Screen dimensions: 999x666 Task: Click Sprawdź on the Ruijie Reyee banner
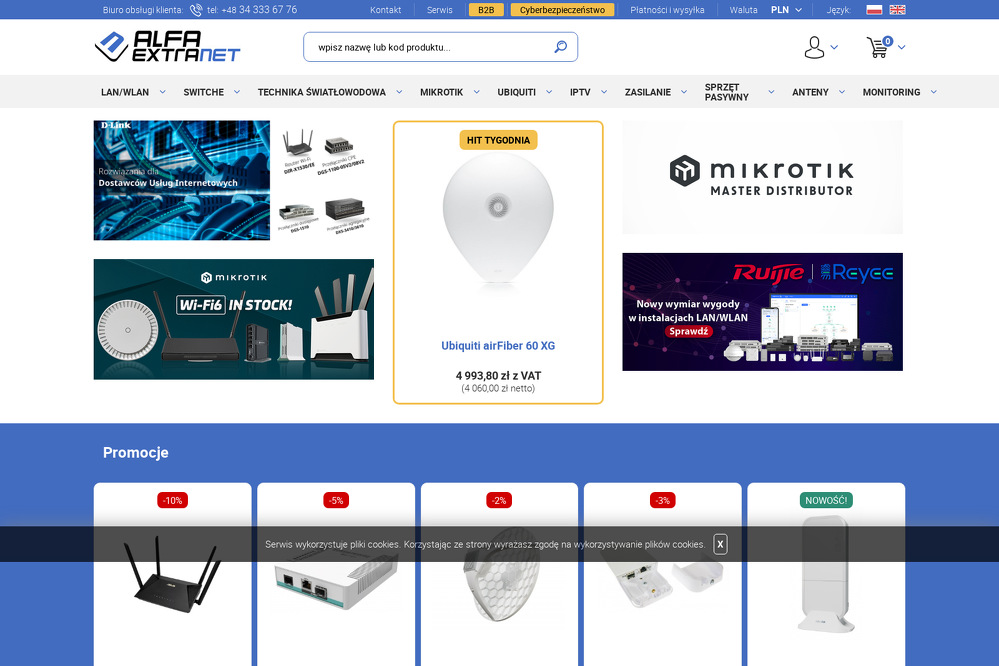point(688,331)
